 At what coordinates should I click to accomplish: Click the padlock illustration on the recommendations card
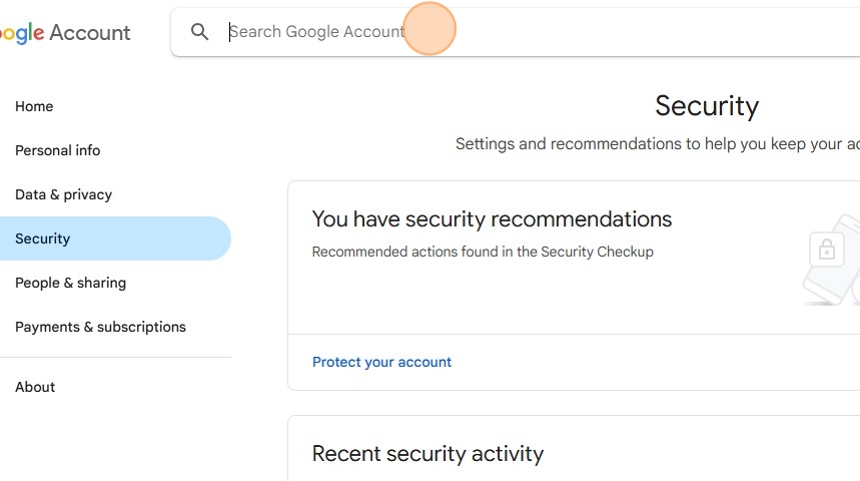(x=827, y=250)
